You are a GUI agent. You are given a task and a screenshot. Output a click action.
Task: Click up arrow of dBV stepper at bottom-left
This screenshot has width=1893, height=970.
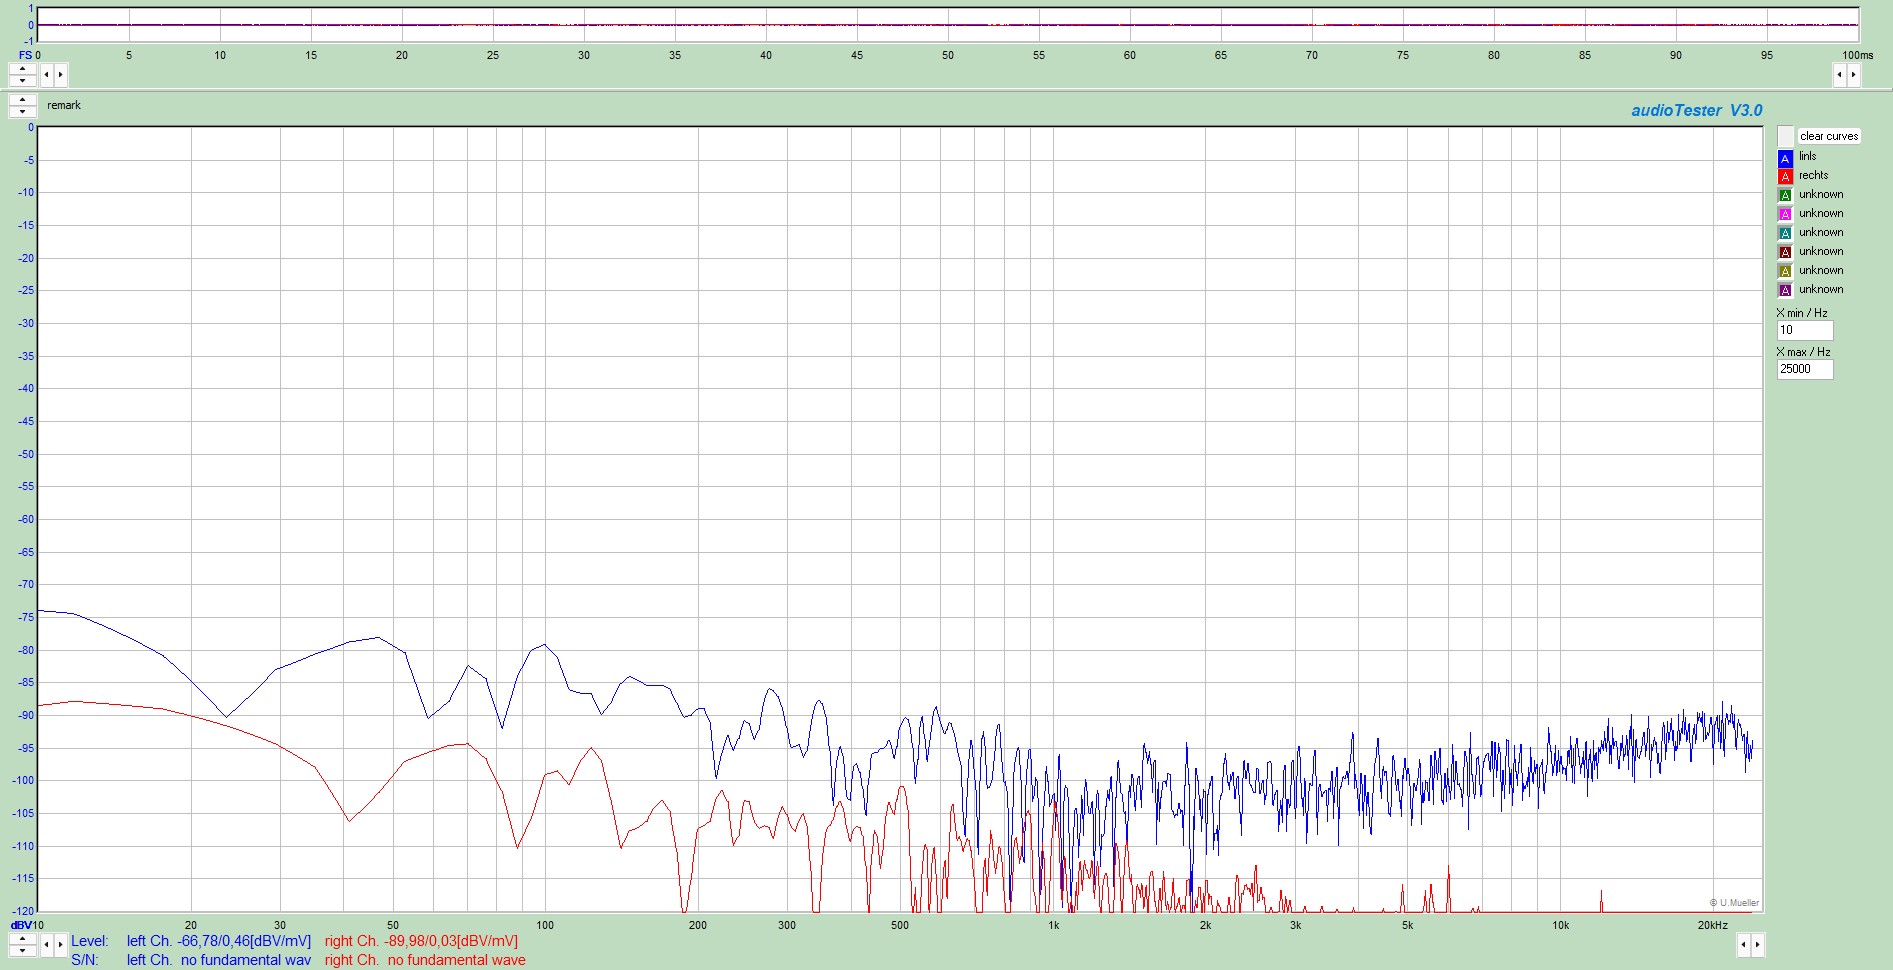[23, 939]
